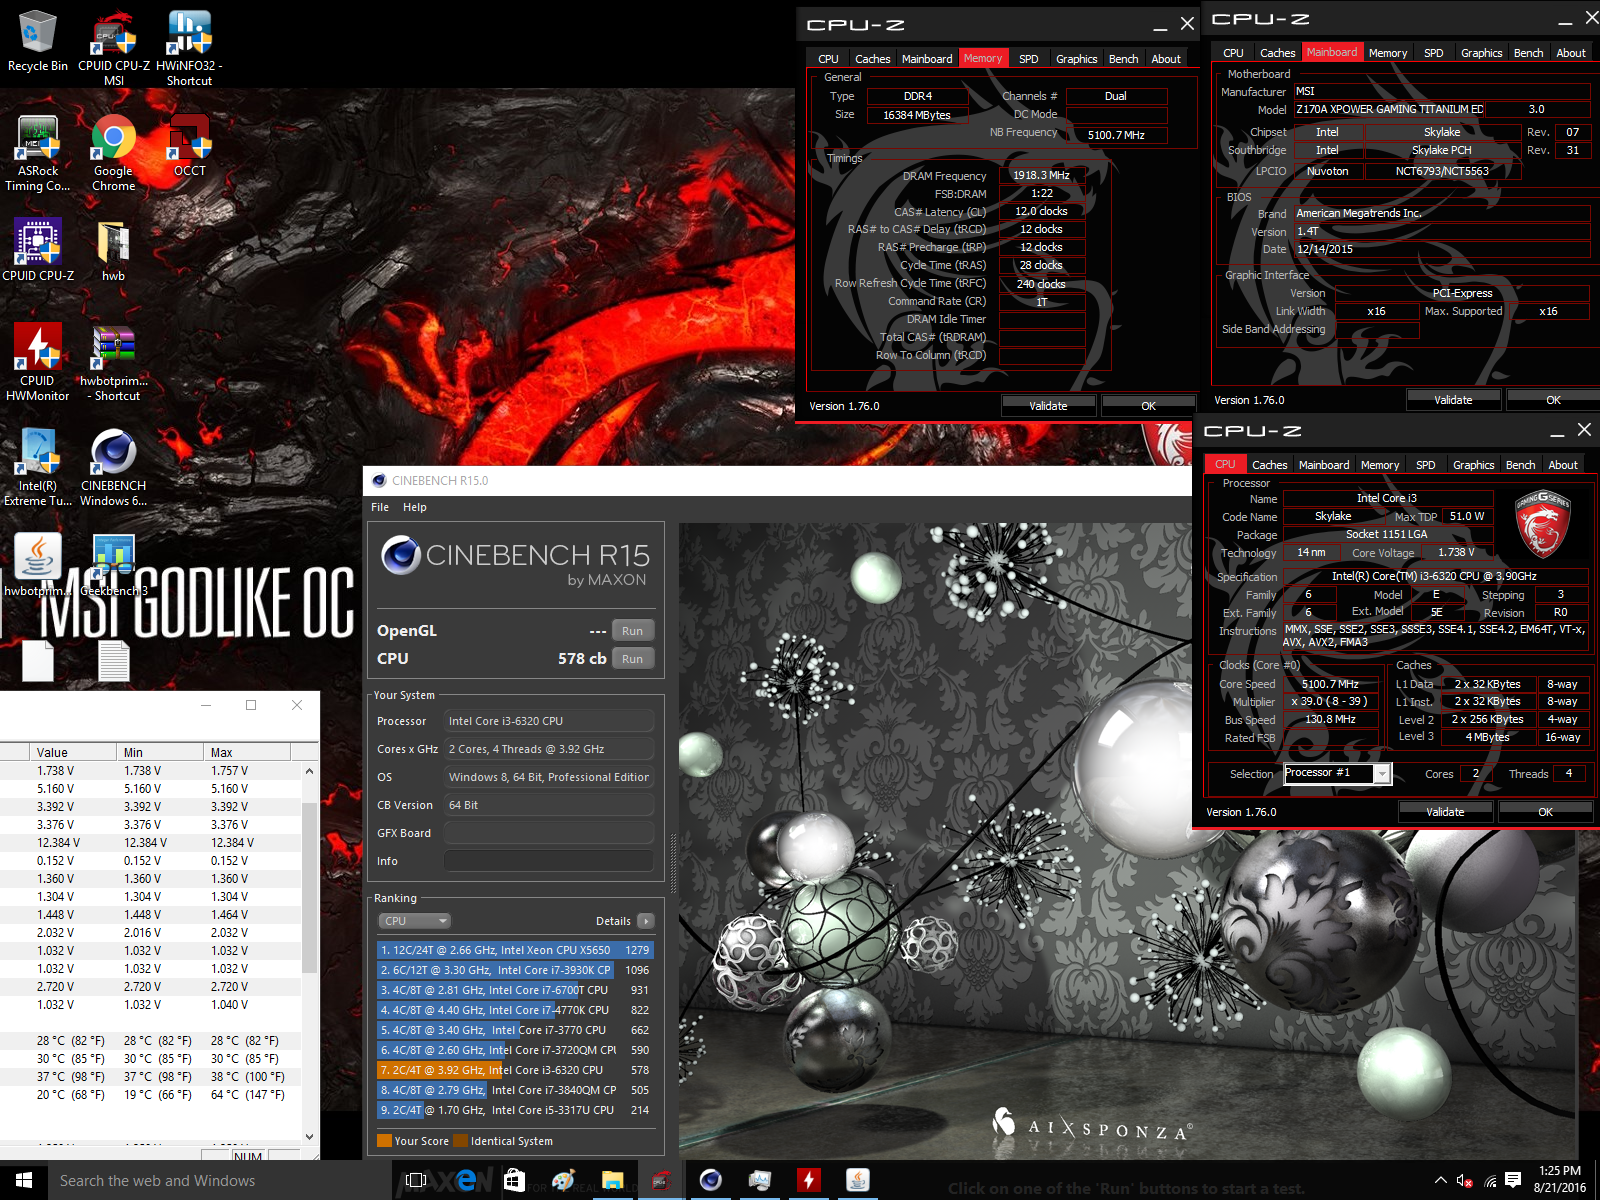Image resolution: width=1600 pixels, height=1200 pixels.
Task: Switch to Cinebench in the taskbar
Action: click(710, 1180)
